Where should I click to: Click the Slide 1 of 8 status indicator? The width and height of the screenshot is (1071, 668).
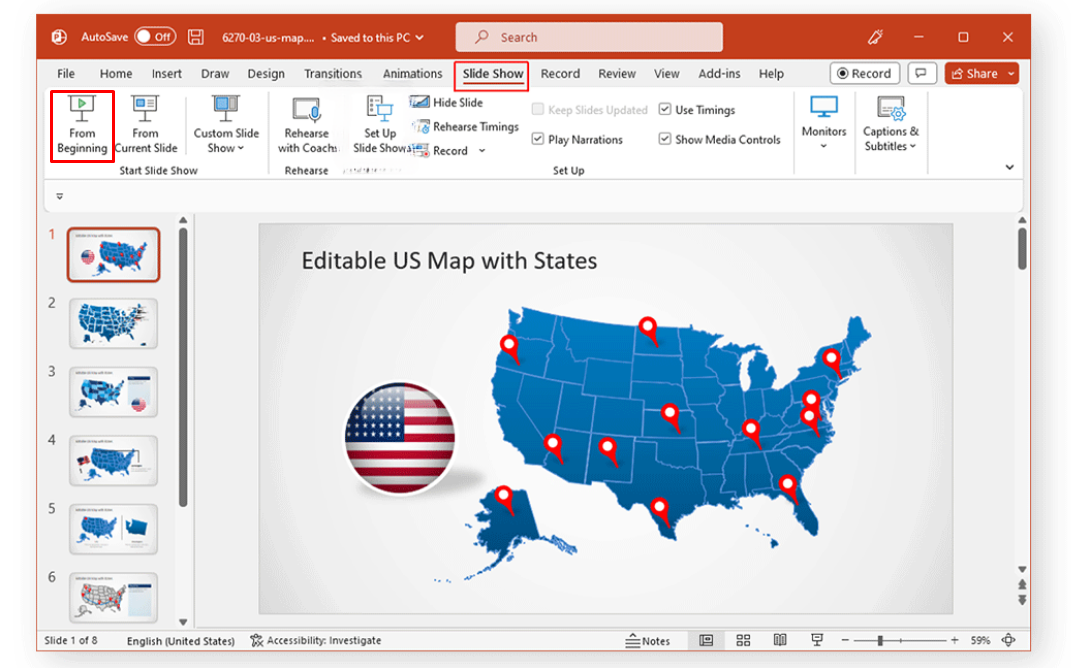(x=71, y=641)
